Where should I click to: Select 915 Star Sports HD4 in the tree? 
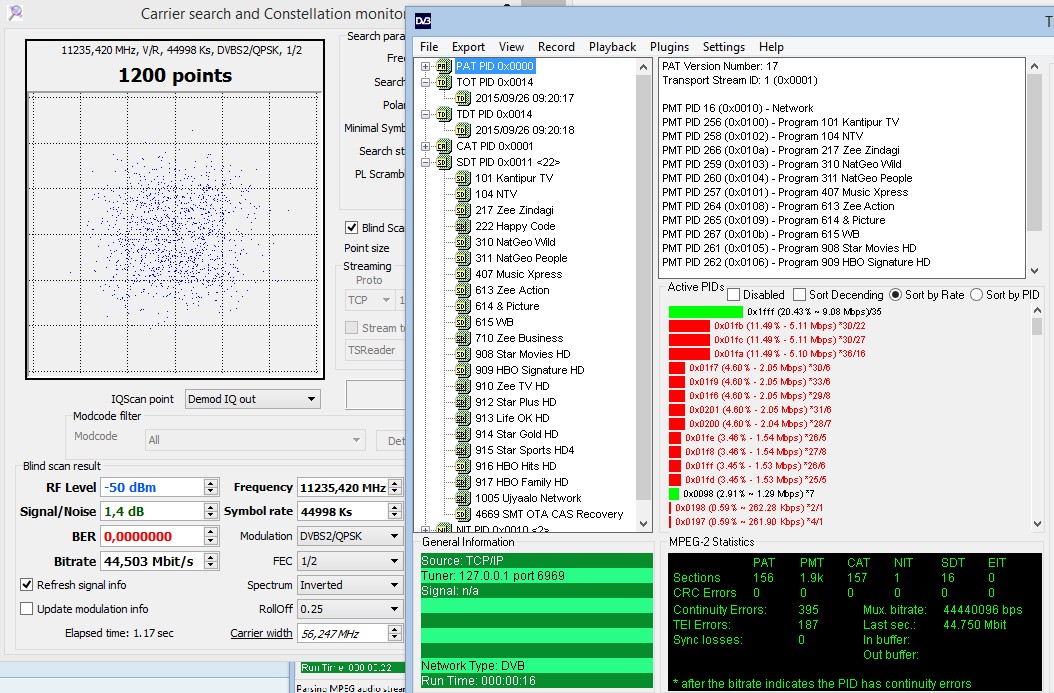[524, 450]
